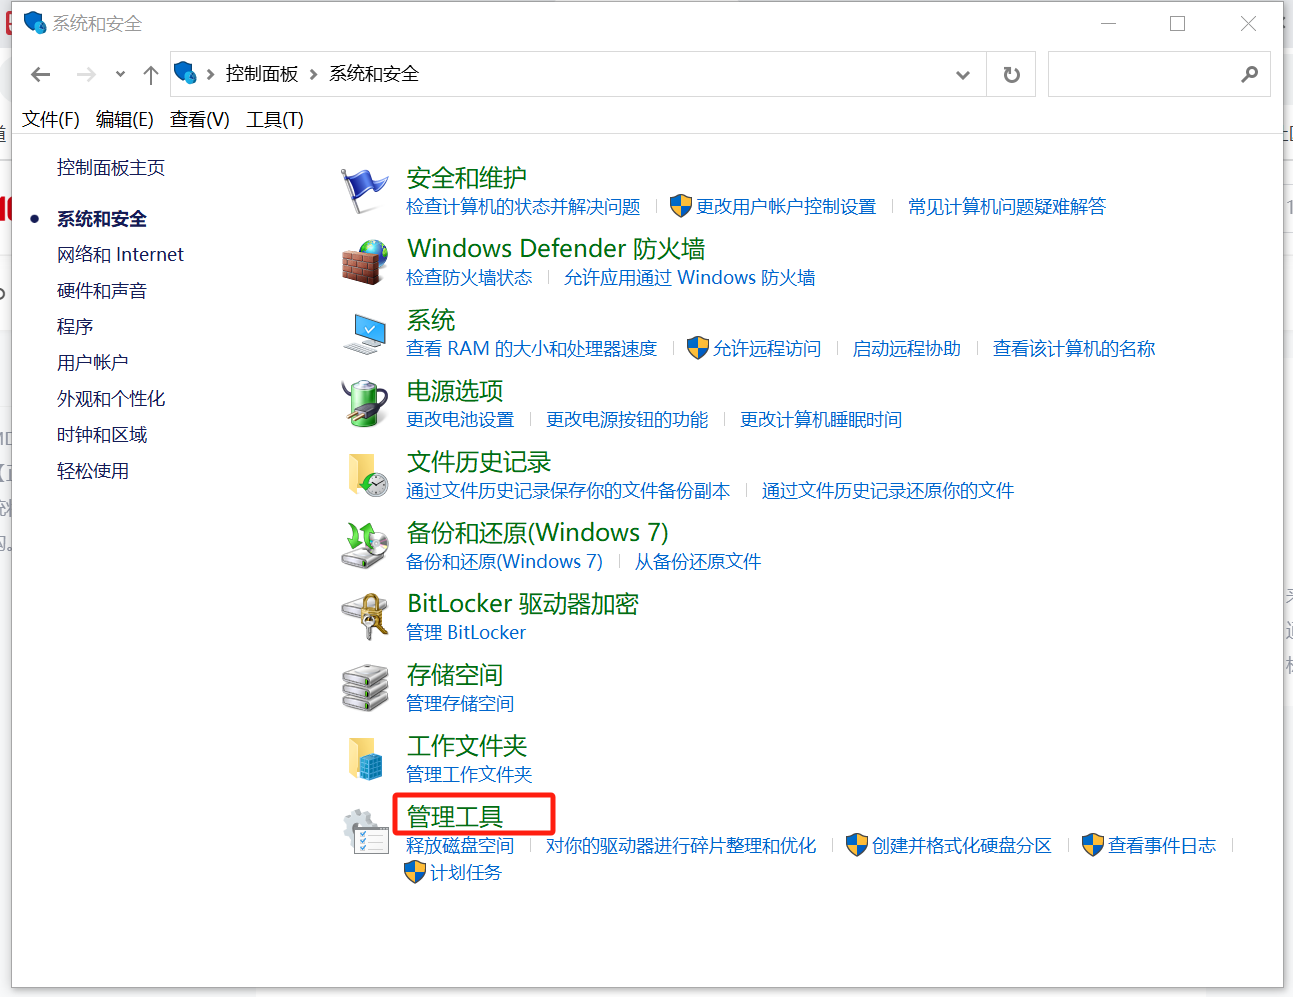Click shield icon beside 查看事件日志
The image size is (1293, 997).
[1093, 845]
